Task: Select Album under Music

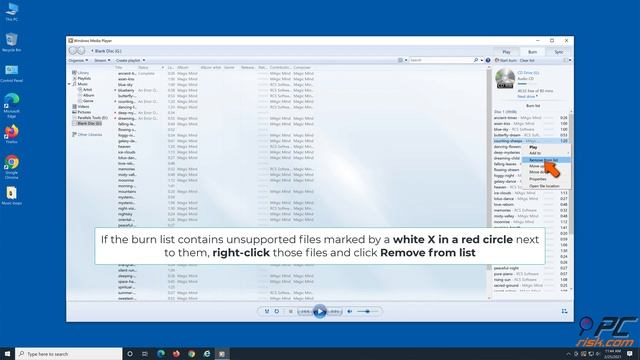Action: click(88, 95)
